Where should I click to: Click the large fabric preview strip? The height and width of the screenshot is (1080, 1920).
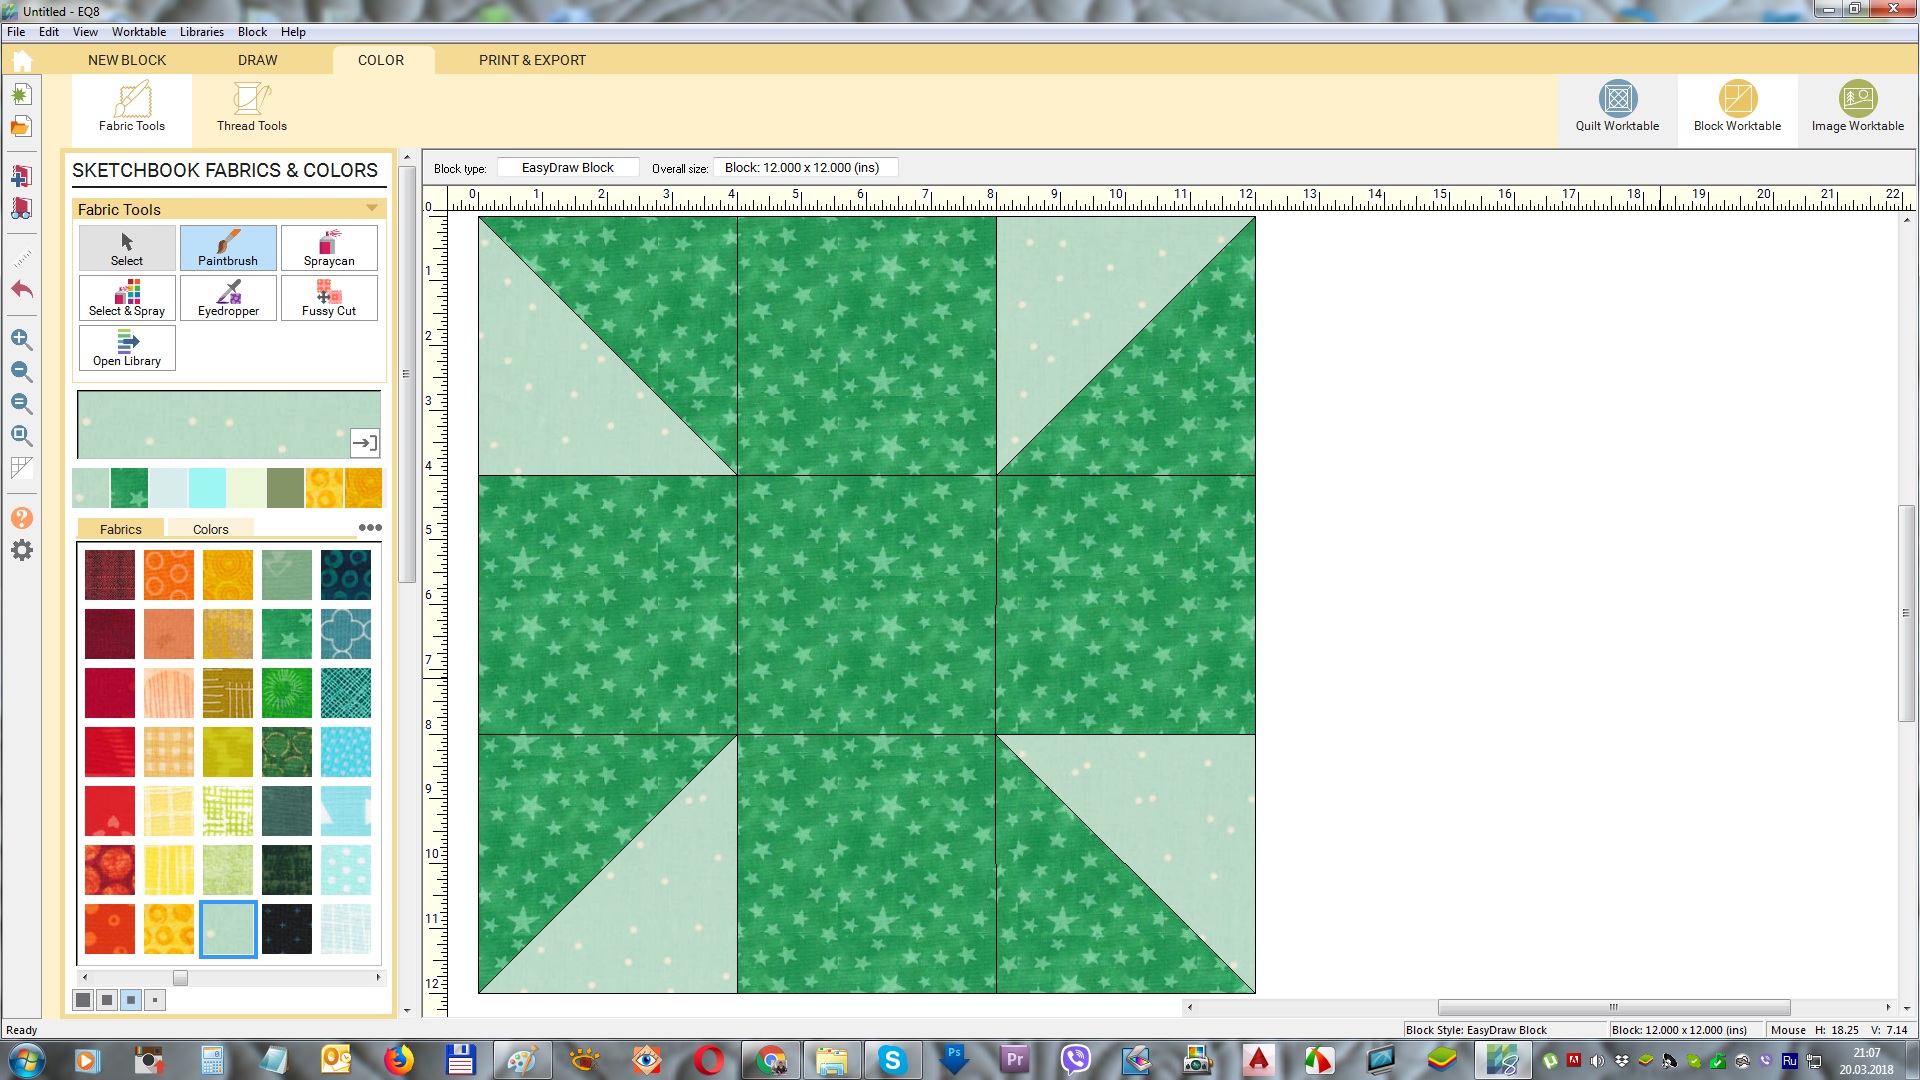pyautogui.click(x=228, y=424)
